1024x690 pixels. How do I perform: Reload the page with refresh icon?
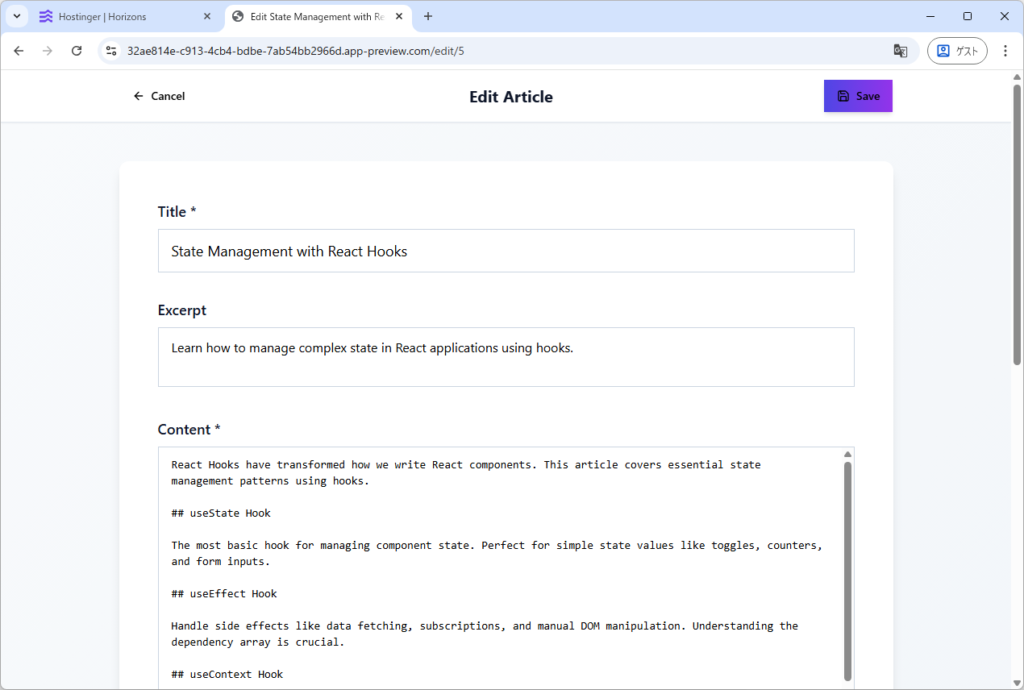tap(76, 51)
